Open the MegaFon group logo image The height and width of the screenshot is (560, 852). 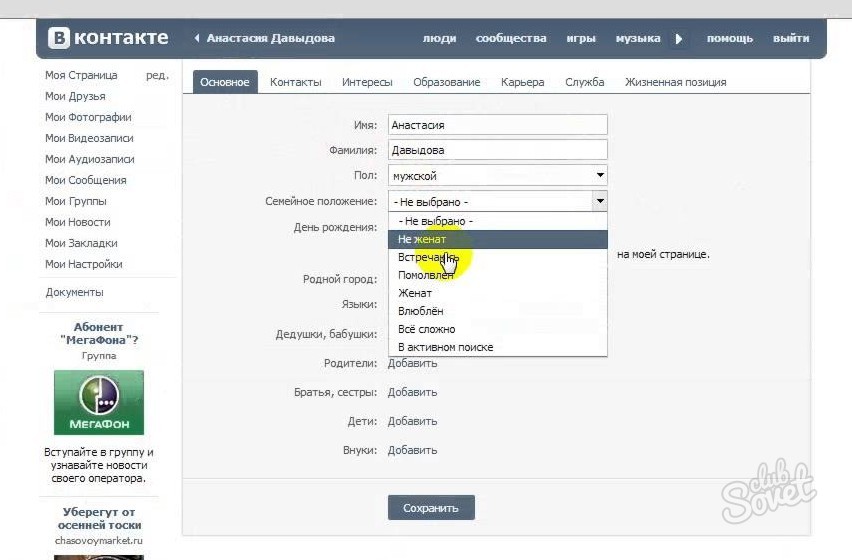(x=99, y=402)
